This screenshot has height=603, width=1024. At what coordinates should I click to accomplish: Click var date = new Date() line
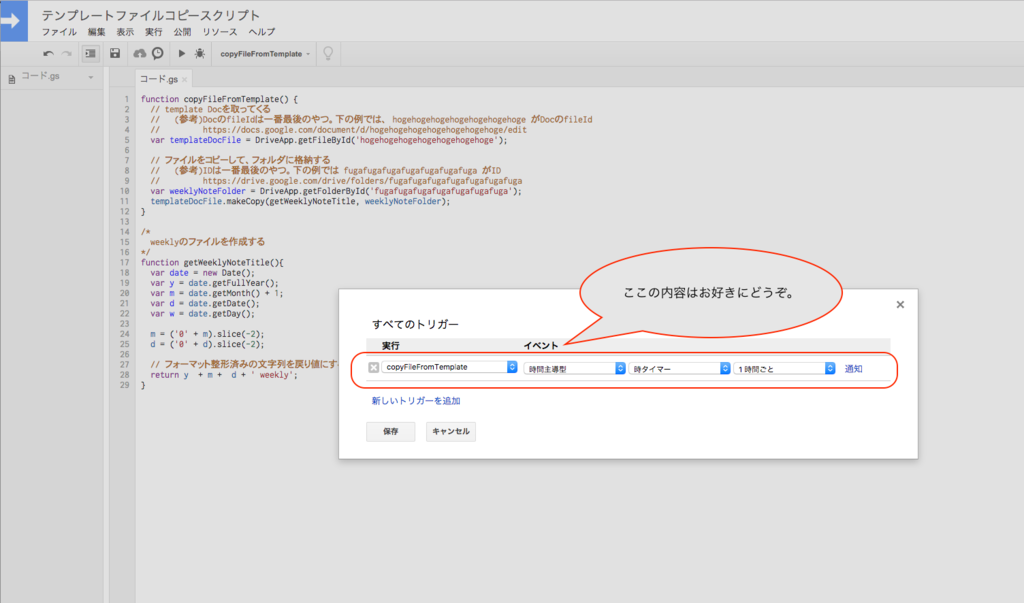202,272
